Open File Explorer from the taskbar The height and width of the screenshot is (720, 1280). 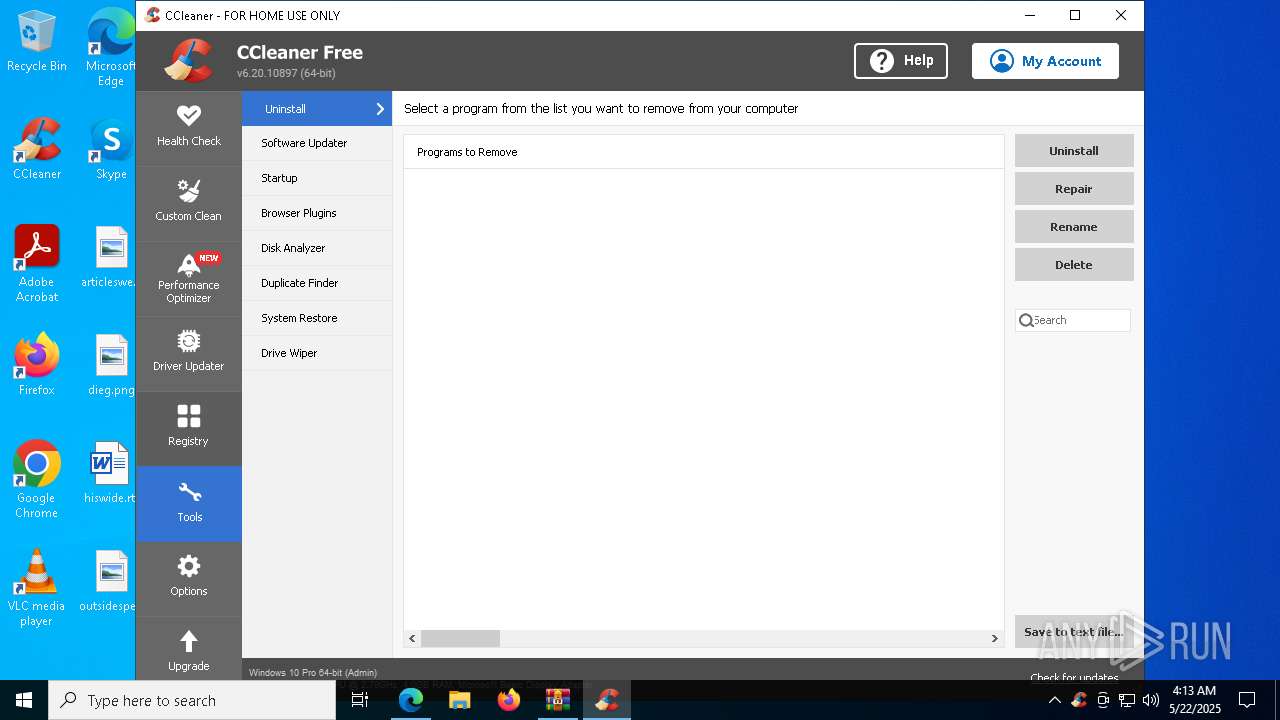pos(460,700)
